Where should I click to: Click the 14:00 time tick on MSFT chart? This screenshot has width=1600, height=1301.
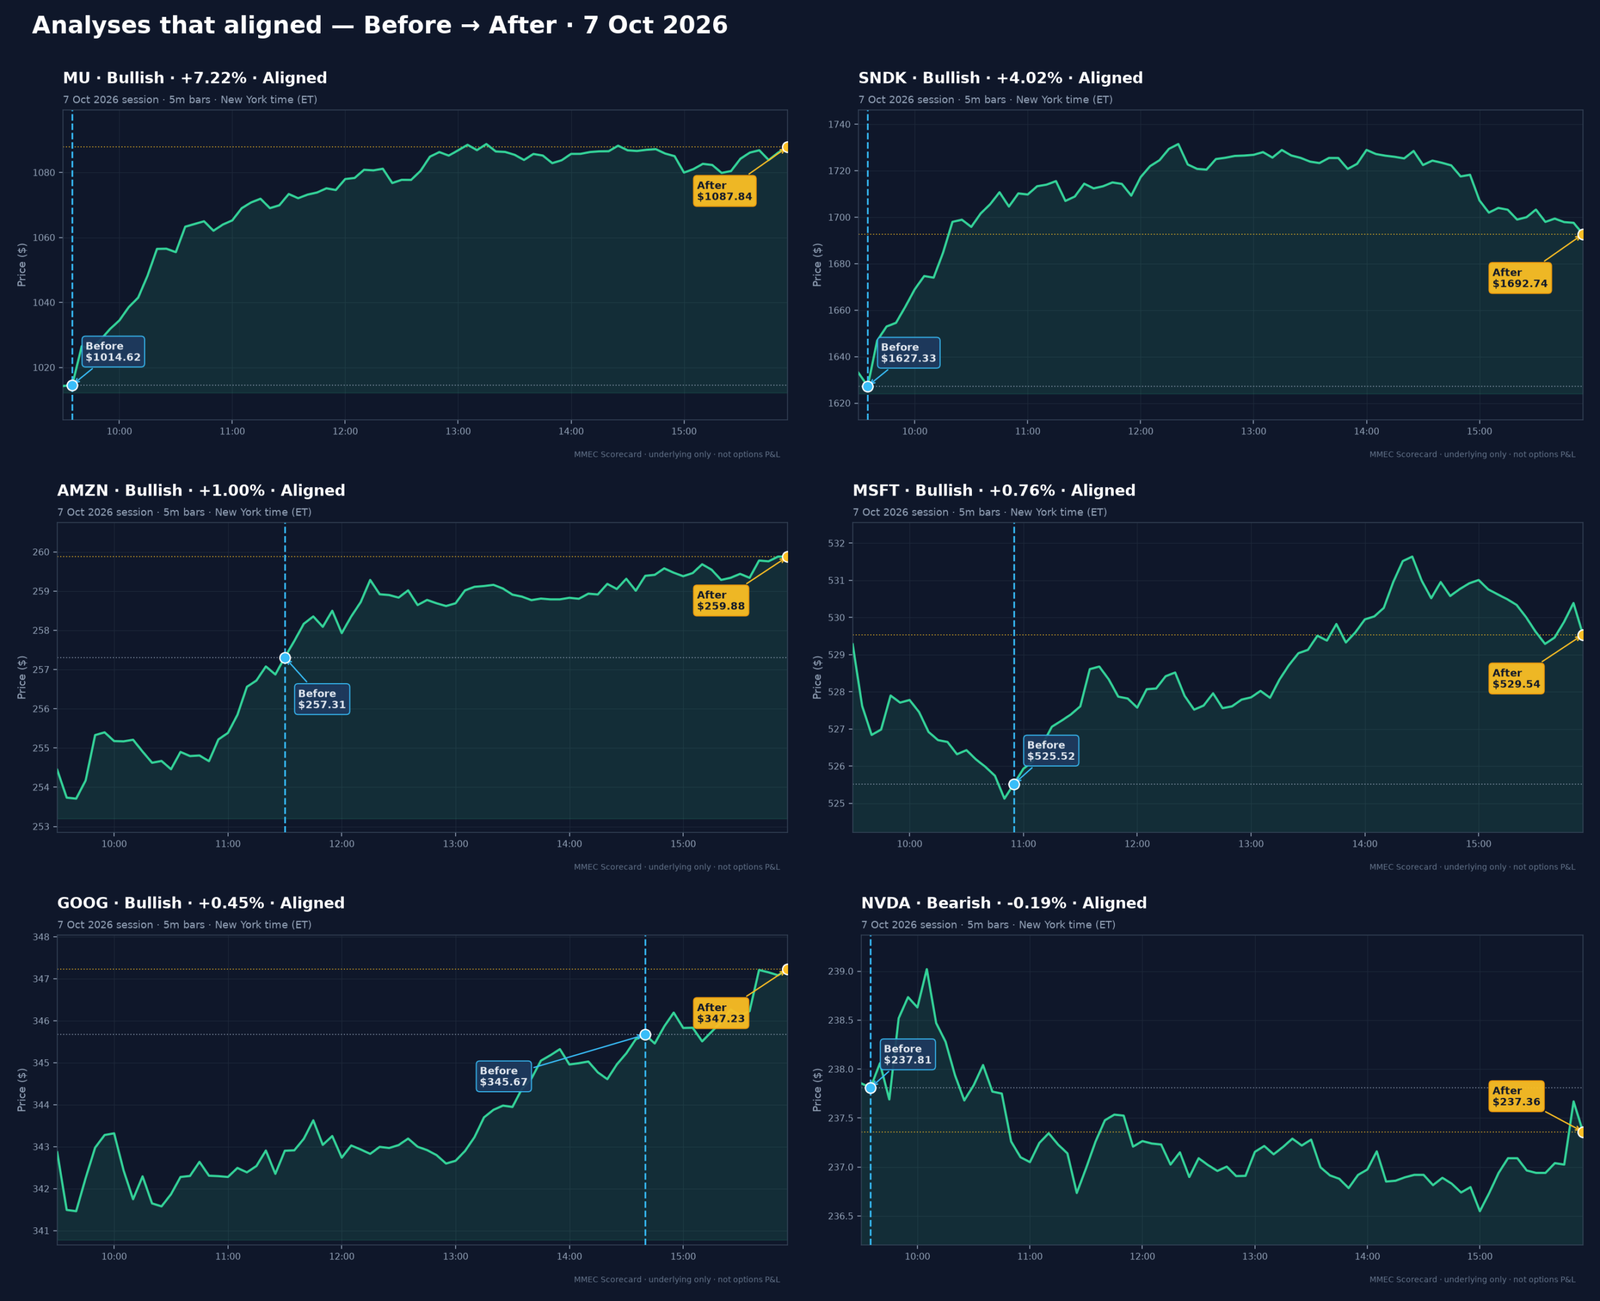pyautogui.click(x=1364, y=845)
